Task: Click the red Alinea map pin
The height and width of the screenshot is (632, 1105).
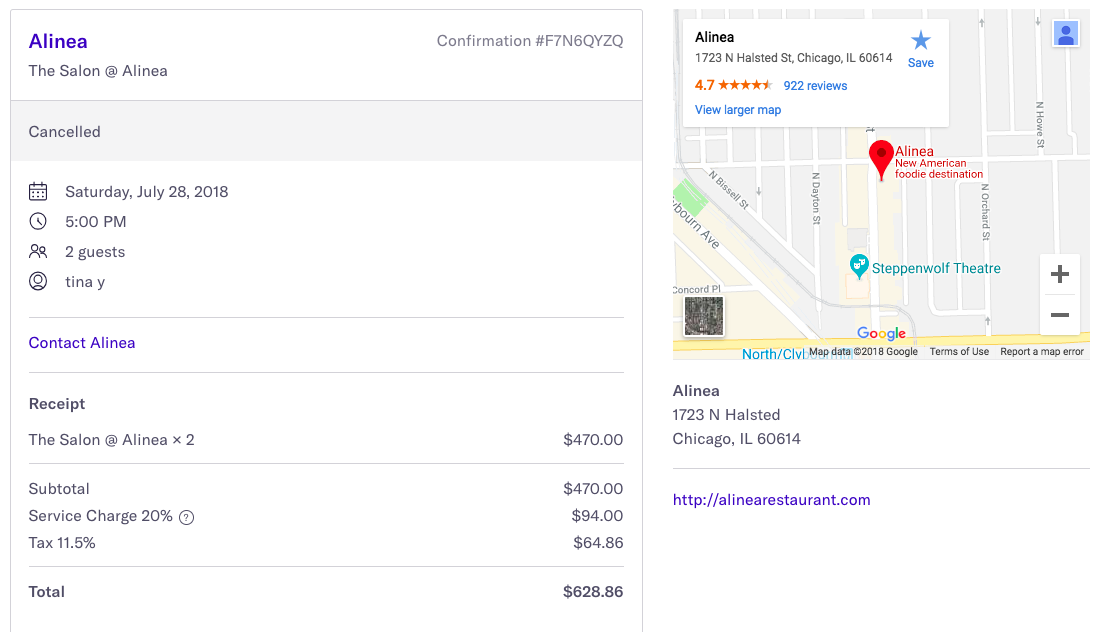Action: click(x=881, y=159)
